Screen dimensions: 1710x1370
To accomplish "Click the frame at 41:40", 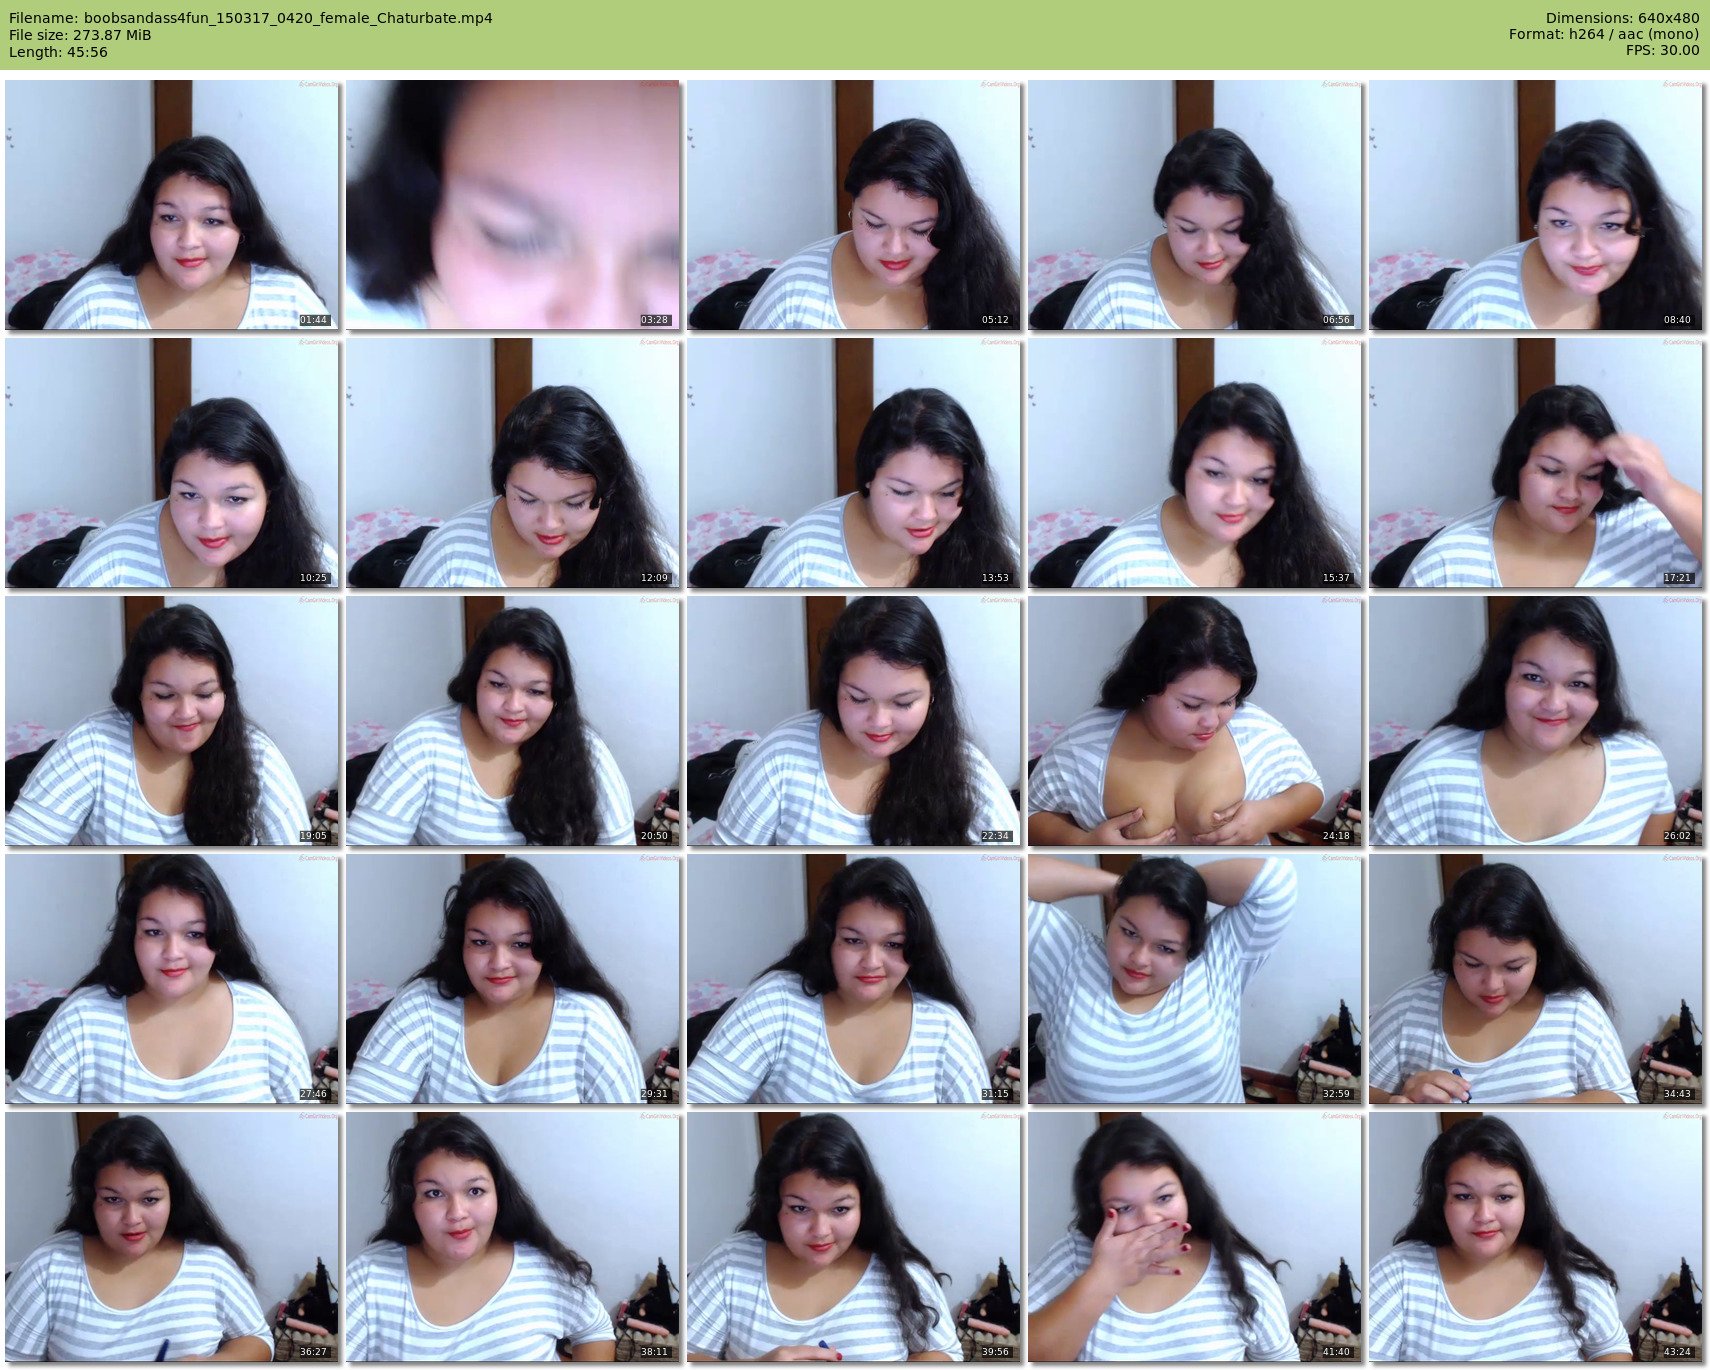I will [1195, 1237].
